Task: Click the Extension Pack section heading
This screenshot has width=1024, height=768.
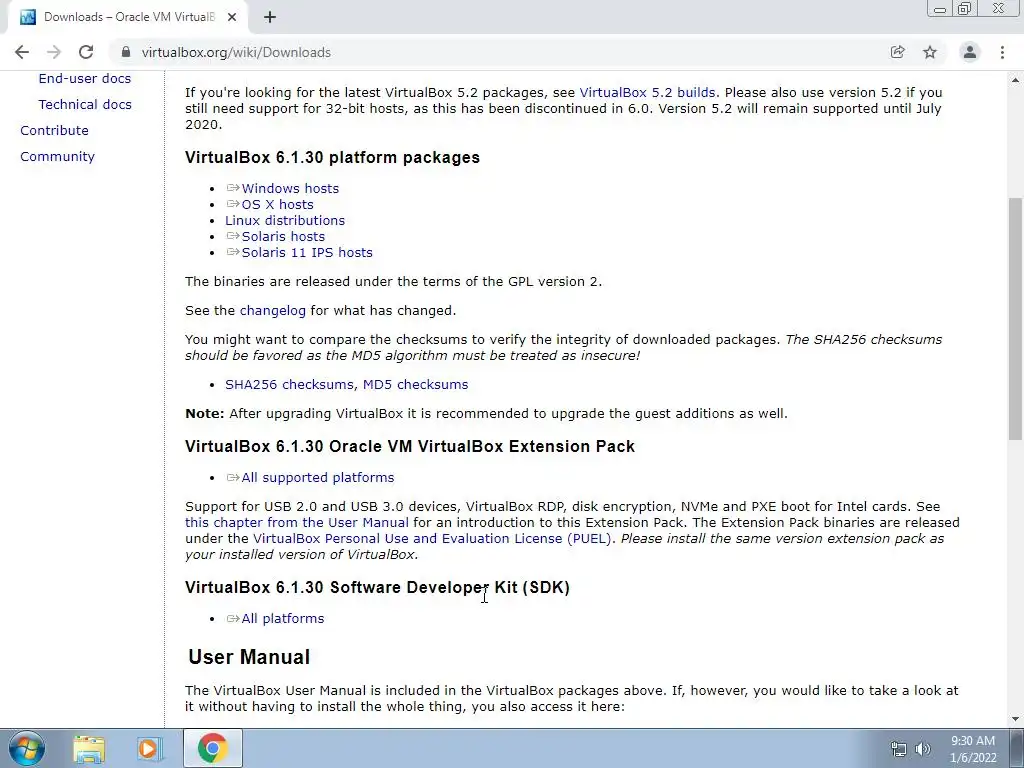Action: [409, 447]
